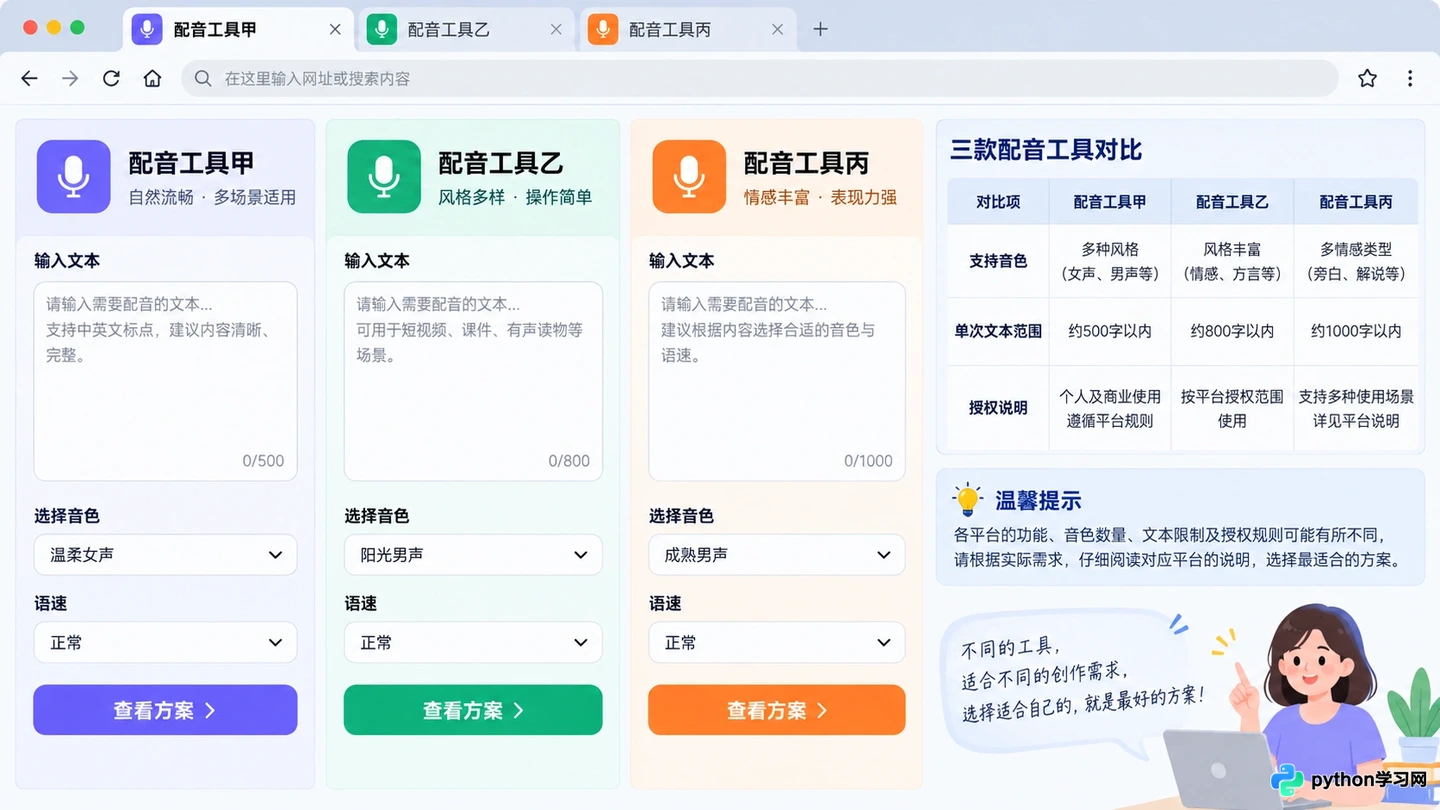This screenshot has height=810, width=1440.
Task: Open the home page via house icon
Action: 152,78
